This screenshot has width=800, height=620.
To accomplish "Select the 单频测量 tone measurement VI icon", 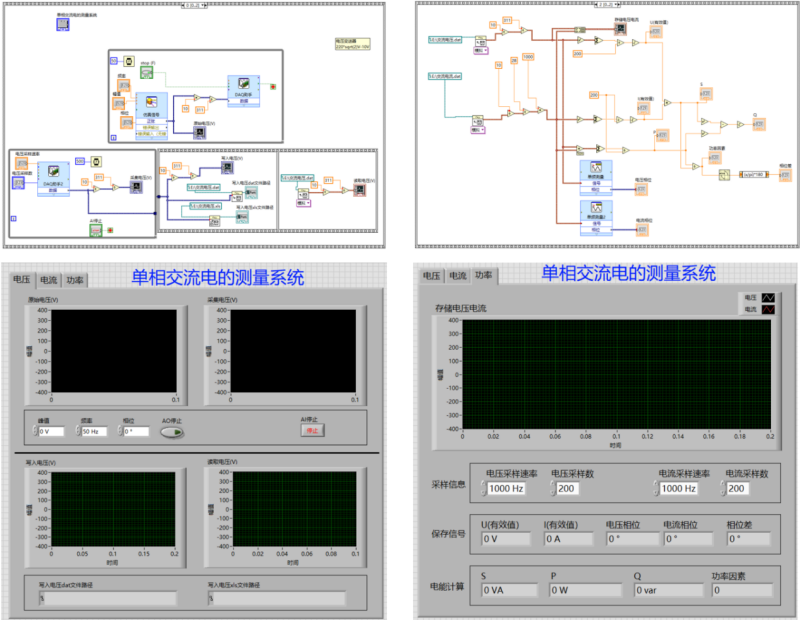I will [x=596, y=171].
